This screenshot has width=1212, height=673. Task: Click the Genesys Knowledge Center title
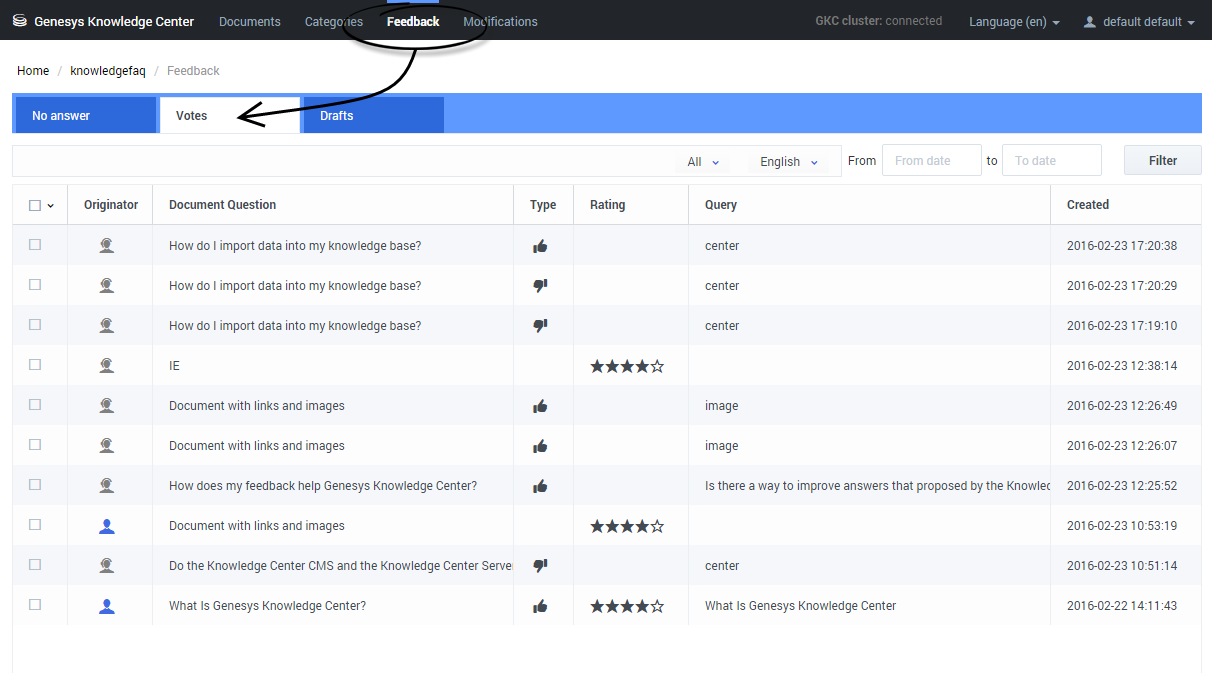114,21
